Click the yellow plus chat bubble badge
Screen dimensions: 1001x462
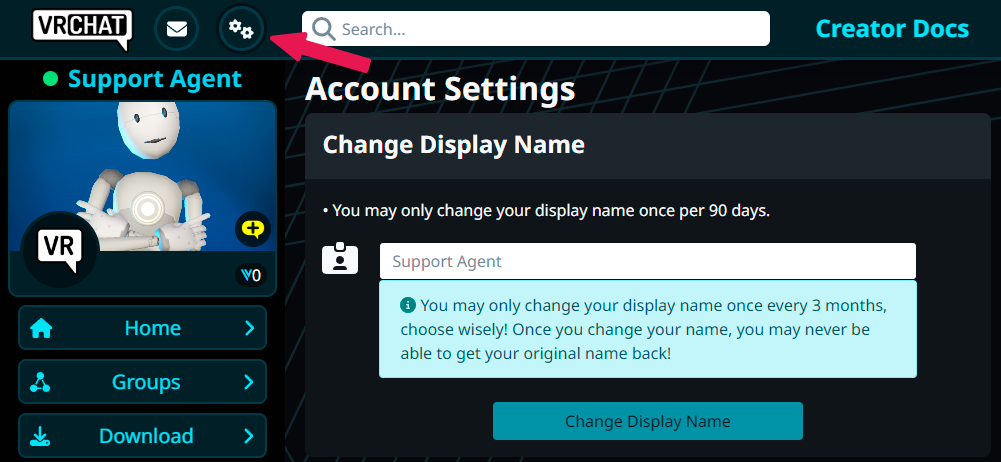tap(253, 228)
